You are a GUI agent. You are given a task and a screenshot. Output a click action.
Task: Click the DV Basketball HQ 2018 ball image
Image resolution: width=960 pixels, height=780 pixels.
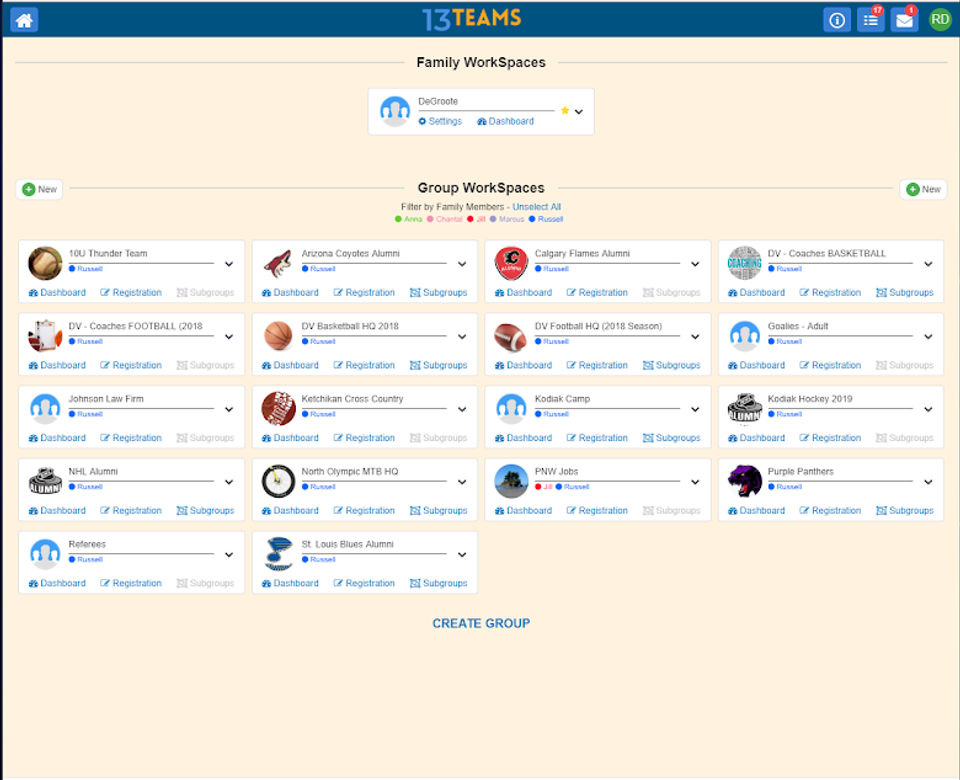click(278, 336)
